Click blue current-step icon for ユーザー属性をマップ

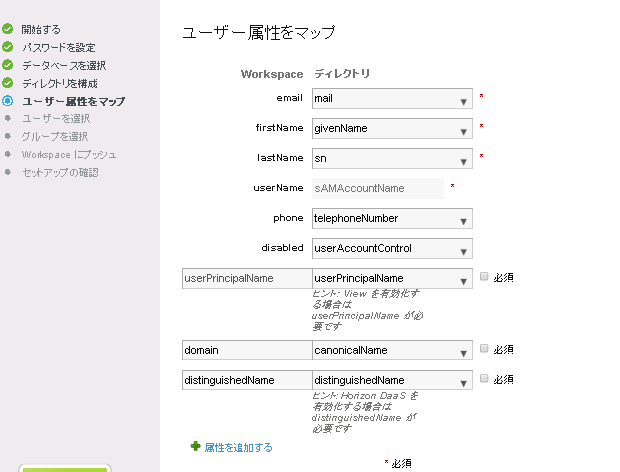coord(8,101)
